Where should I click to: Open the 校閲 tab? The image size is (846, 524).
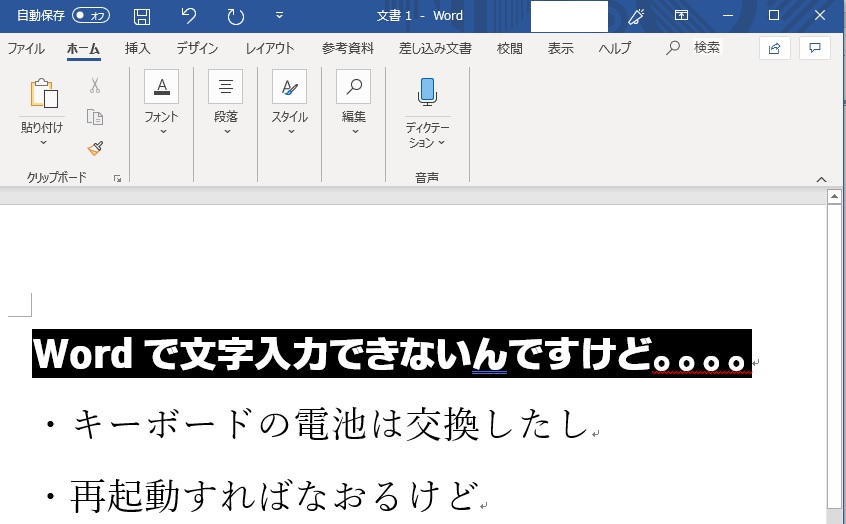coord(509,49)
